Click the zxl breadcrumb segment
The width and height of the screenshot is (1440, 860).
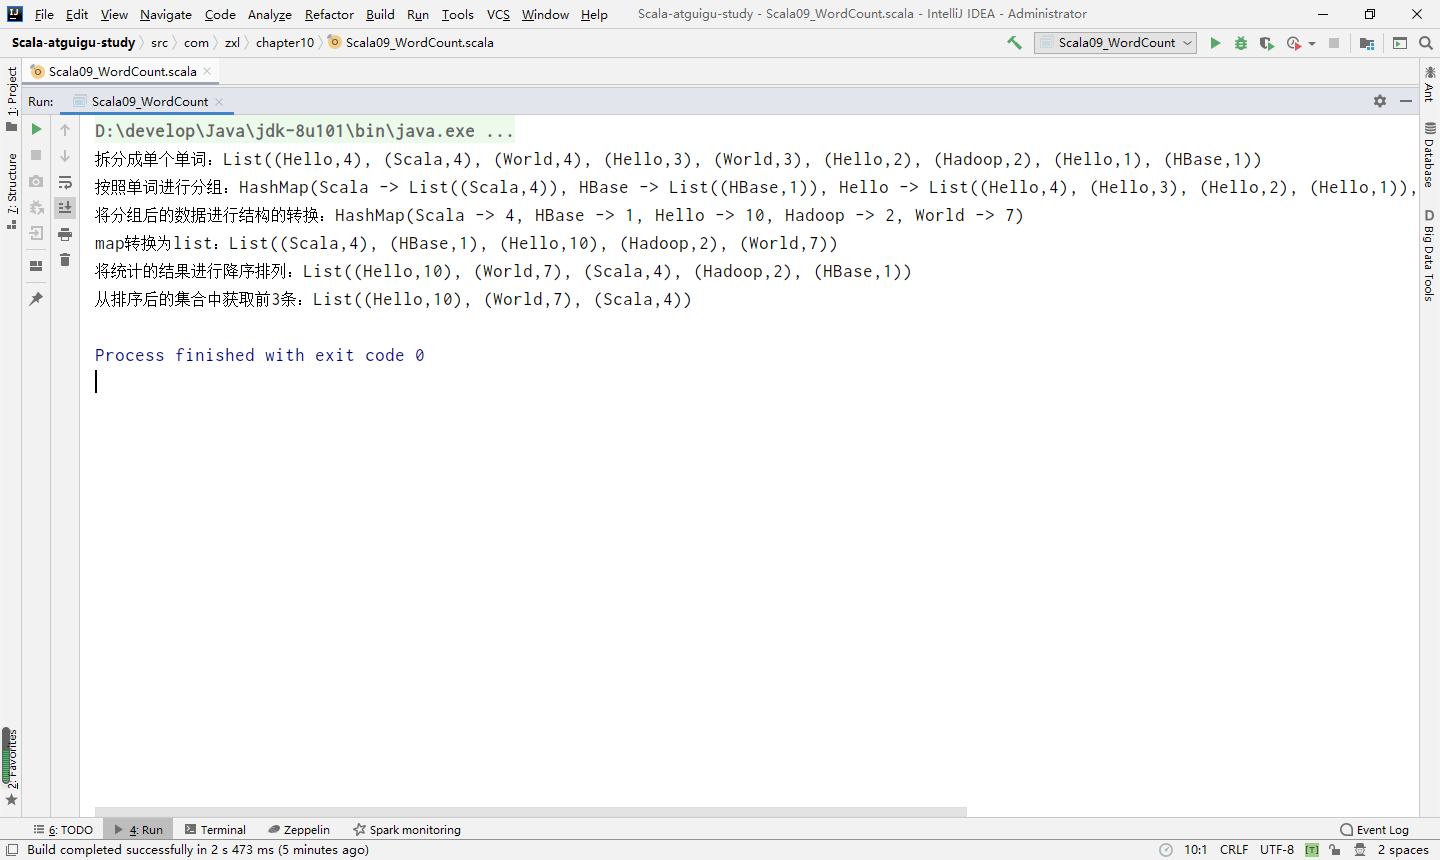[x=232, y=43]
